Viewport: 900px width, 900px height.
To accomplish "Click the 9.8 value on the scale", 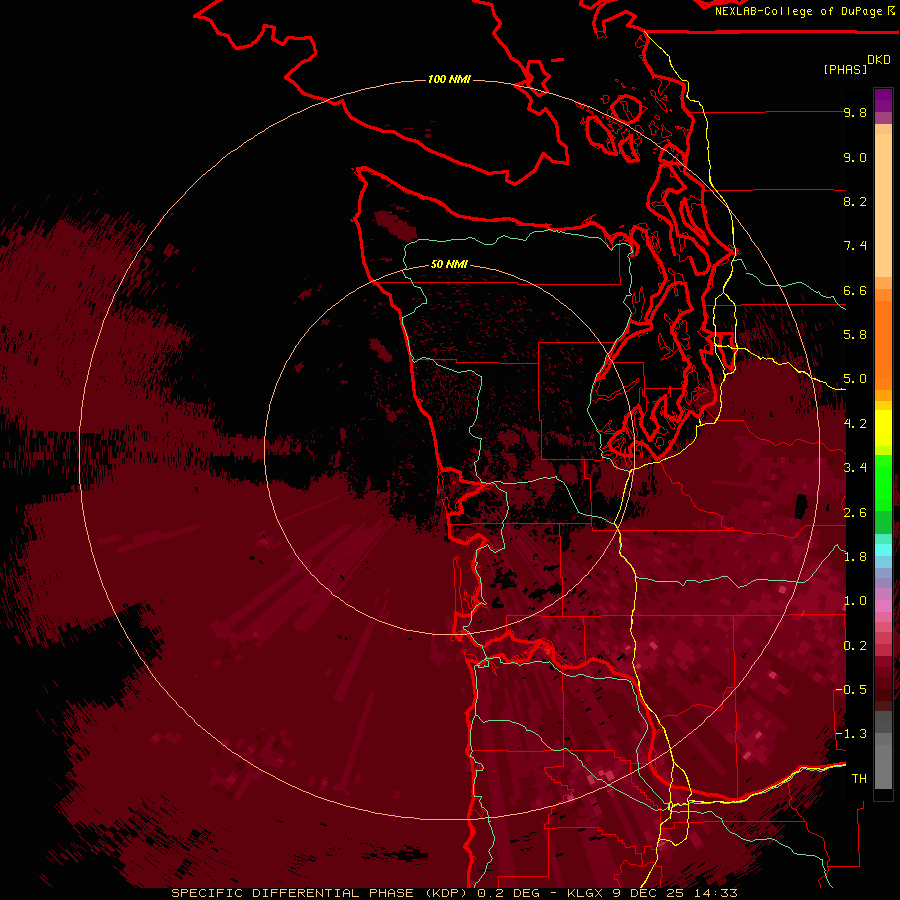I will coord(855,112).
